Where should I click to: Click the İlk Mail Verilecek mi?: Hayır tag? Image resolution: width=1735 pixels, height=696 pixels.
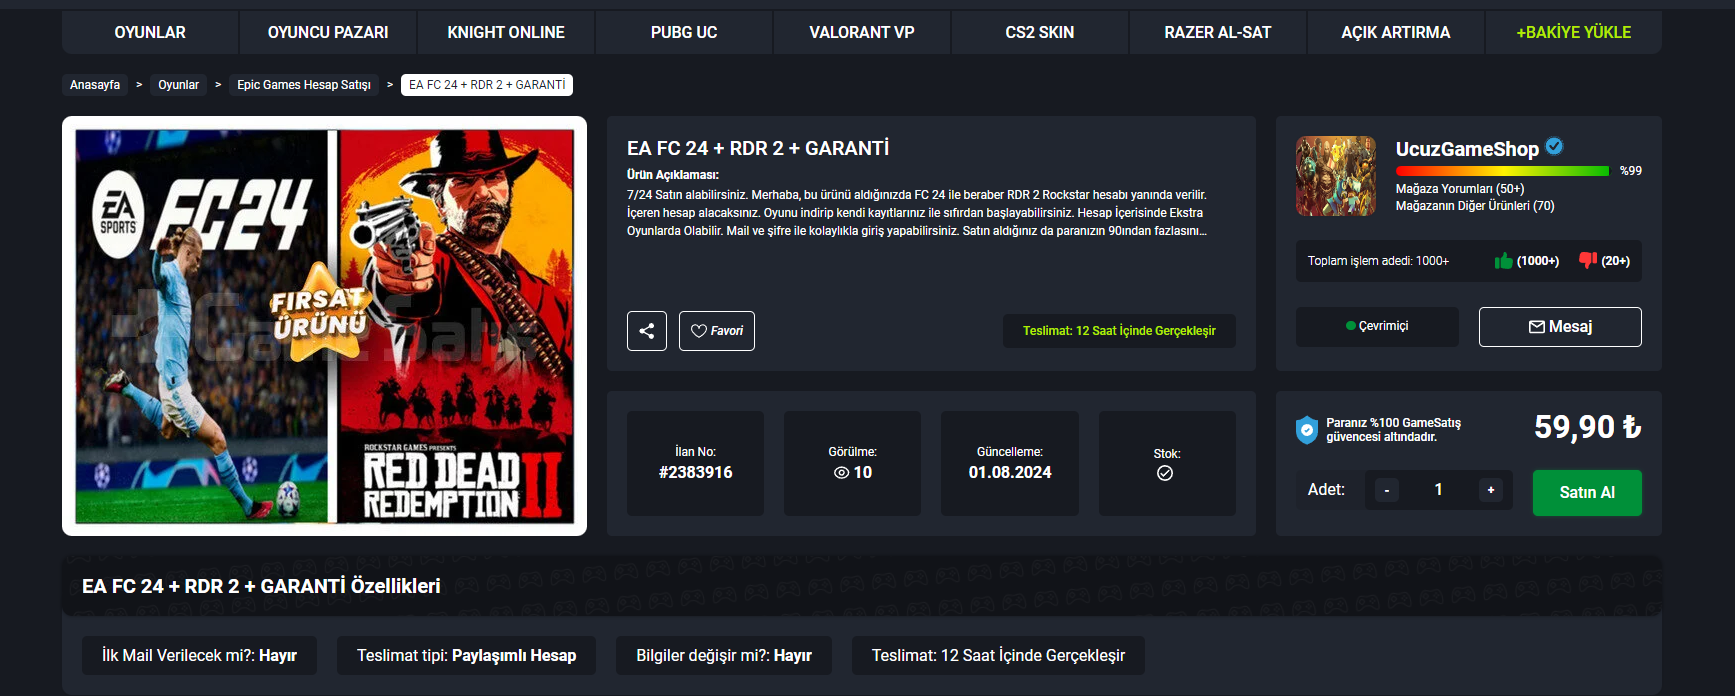coord(199,656)
